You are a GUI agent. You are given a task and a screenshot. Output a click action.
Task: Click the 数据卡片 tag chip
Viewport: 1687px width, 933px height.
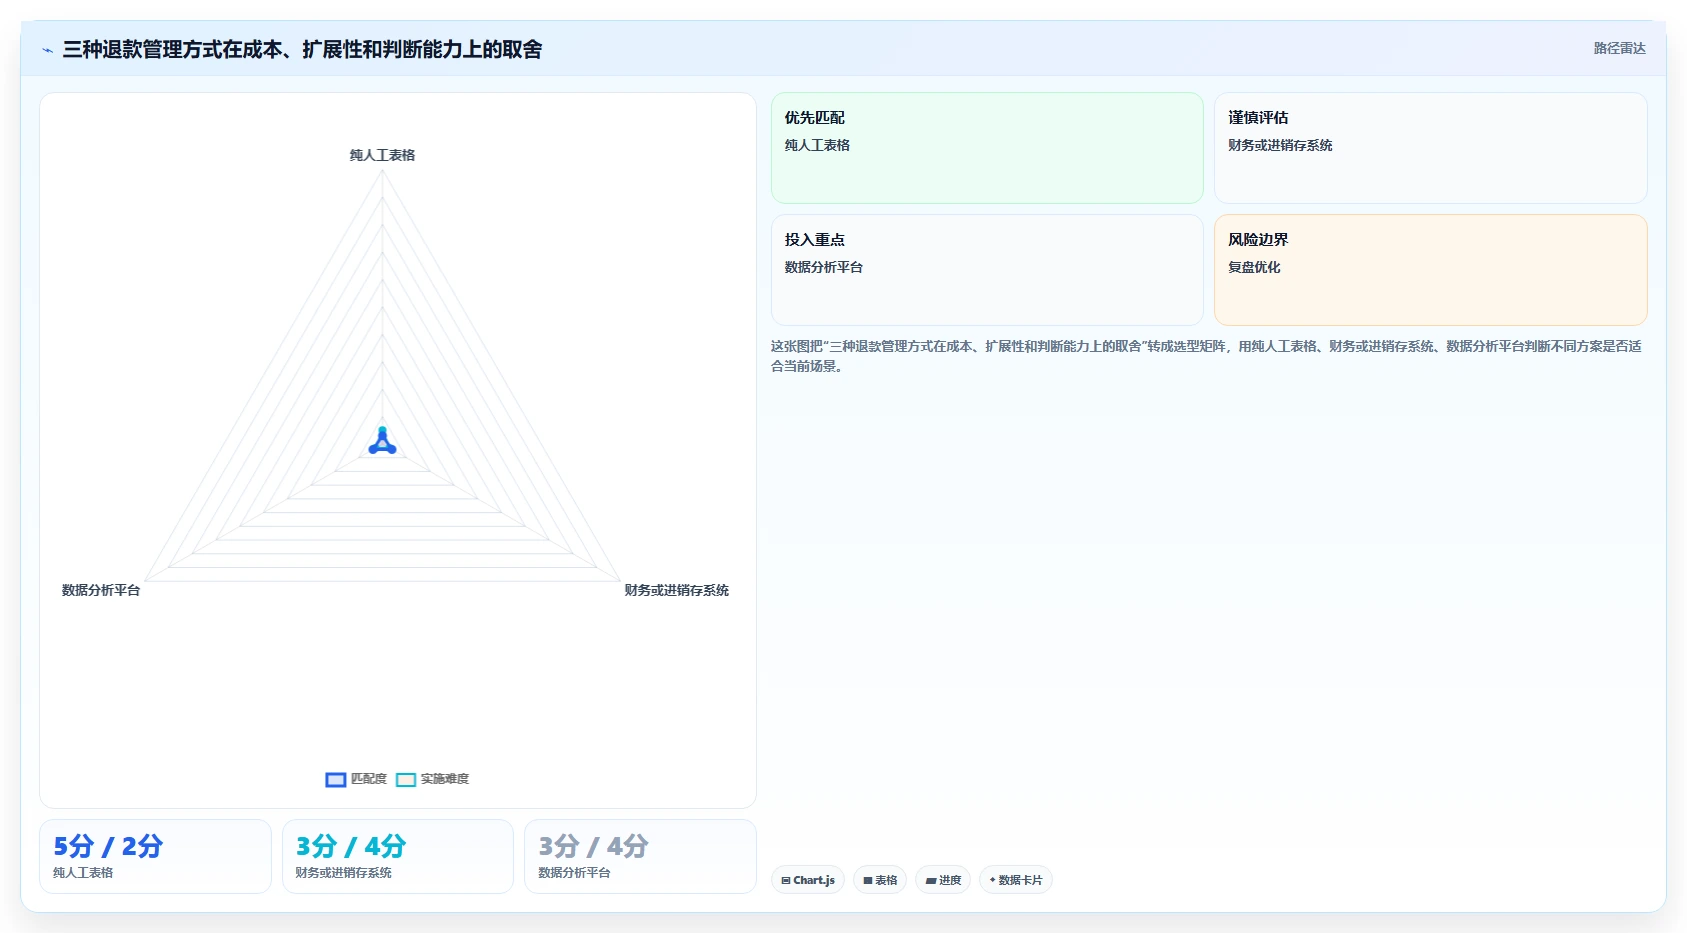point(1016,880)
